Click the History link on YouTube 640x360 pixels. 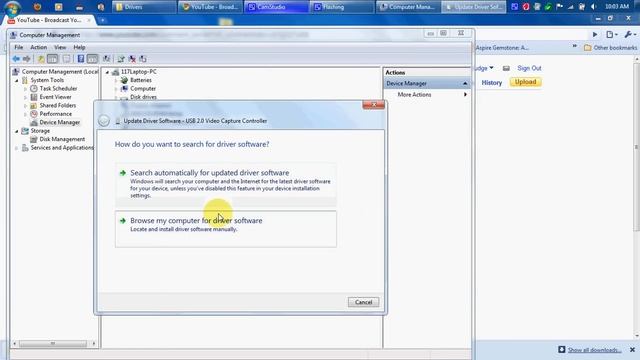pos(492,82)
